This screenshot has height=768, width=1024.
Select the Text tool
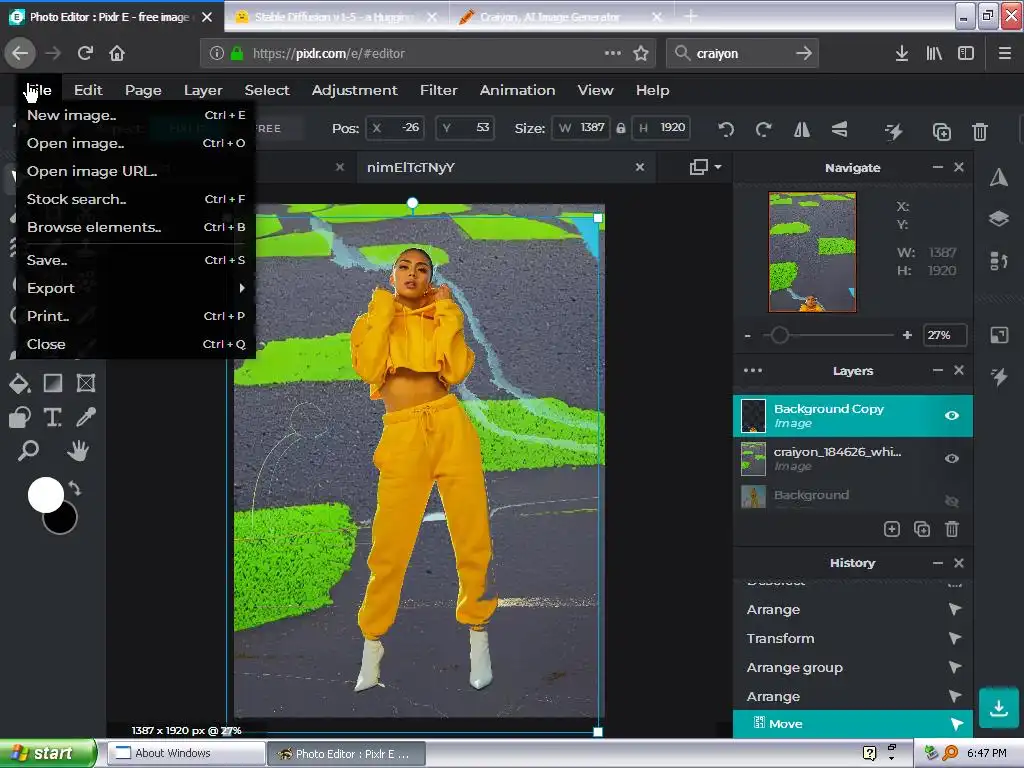point(52,417)
